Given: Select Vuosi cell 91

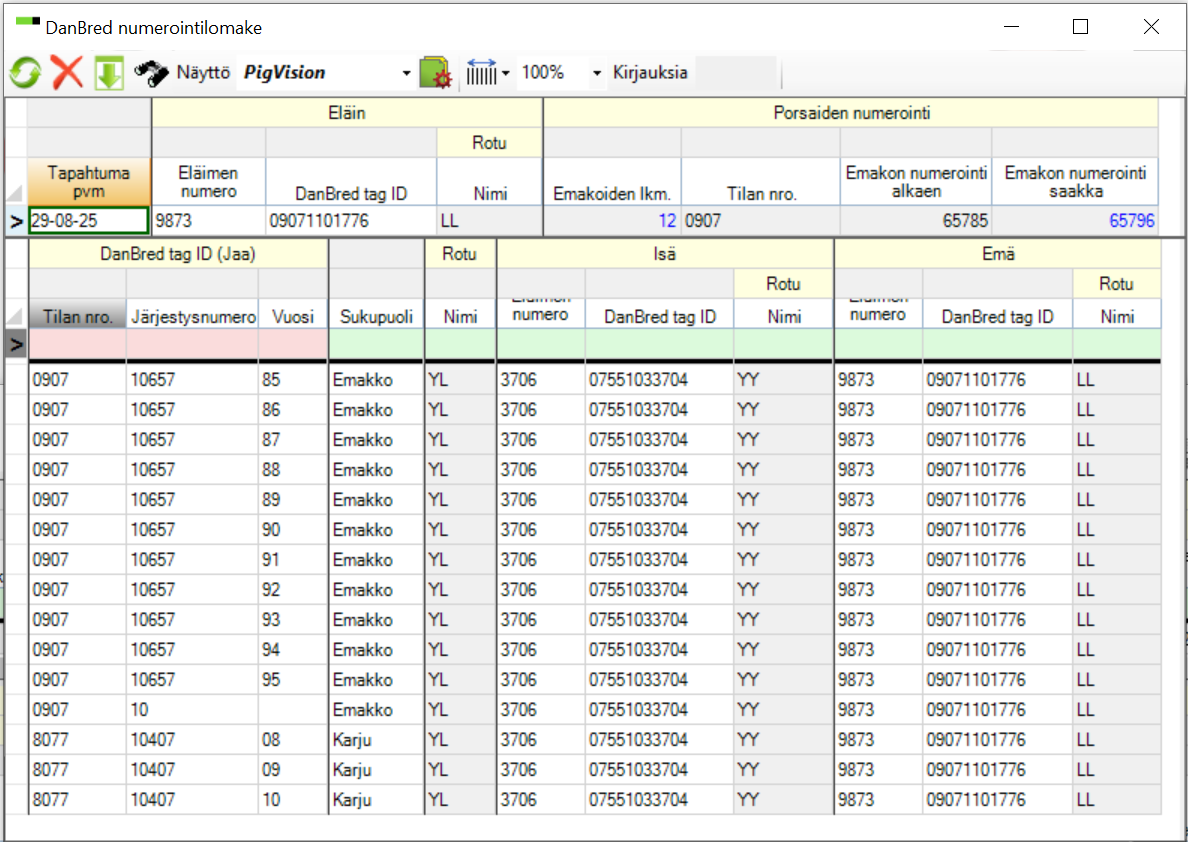Looking at the screenshot, I should point(293,559).
